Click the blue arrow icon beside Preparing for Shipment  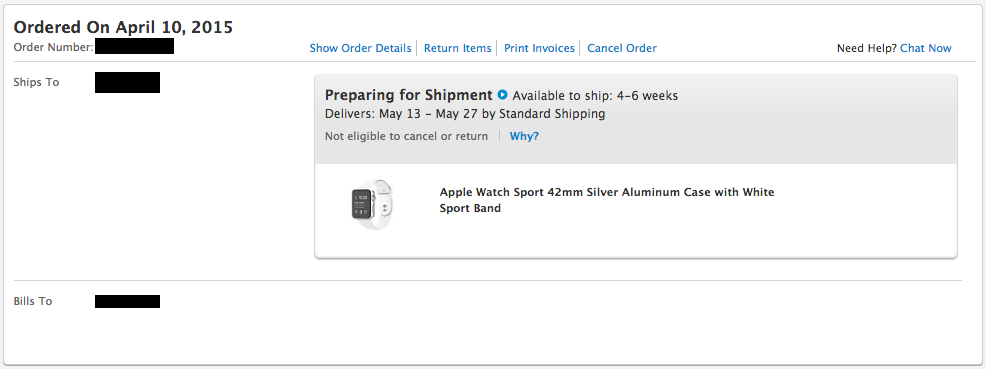pos(502,95)
